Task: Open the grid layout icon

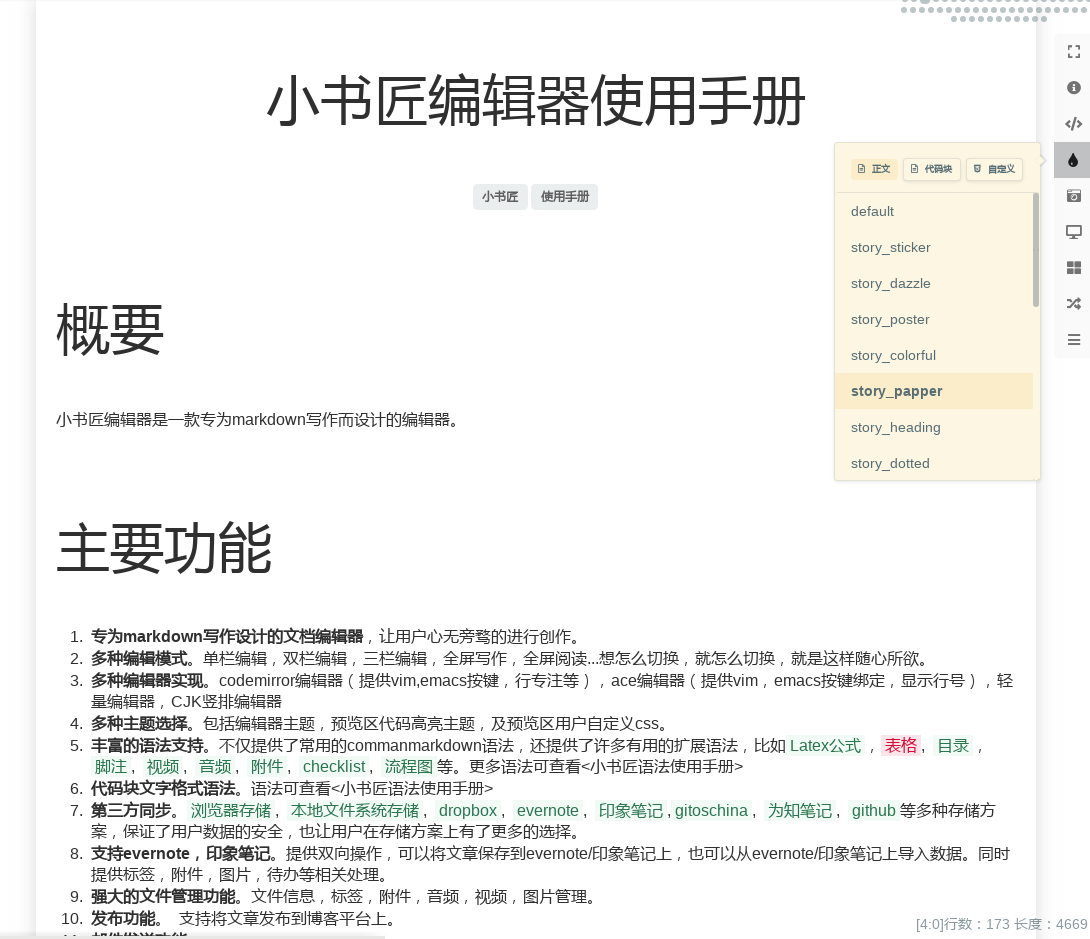Action: tap(1073, 268)
